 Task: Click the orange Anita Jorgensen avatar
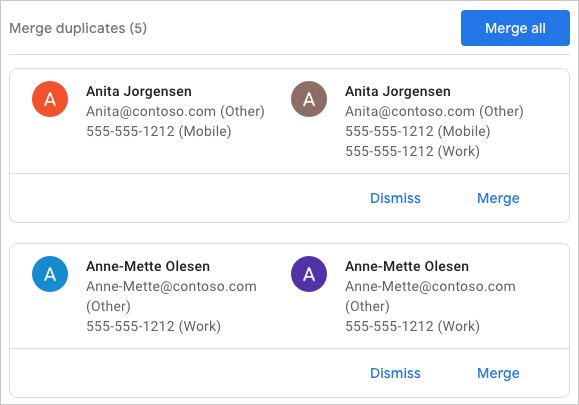coord(50,99)
